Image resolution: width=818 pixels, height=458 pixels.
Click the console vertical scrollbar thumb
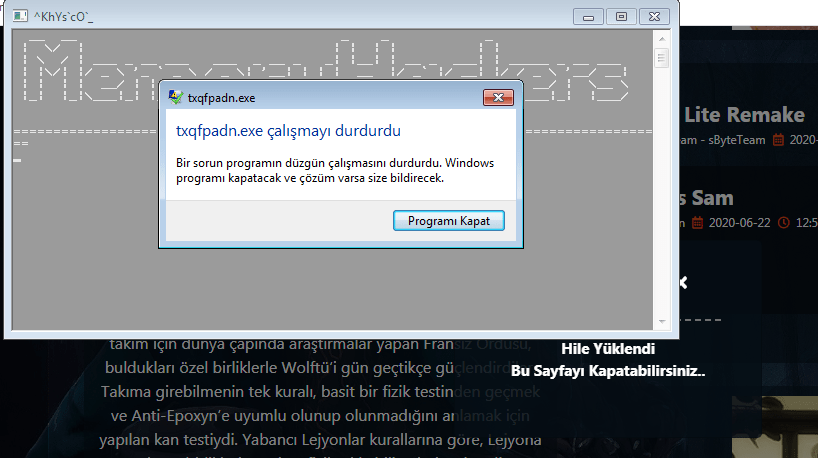pos(661,58)
